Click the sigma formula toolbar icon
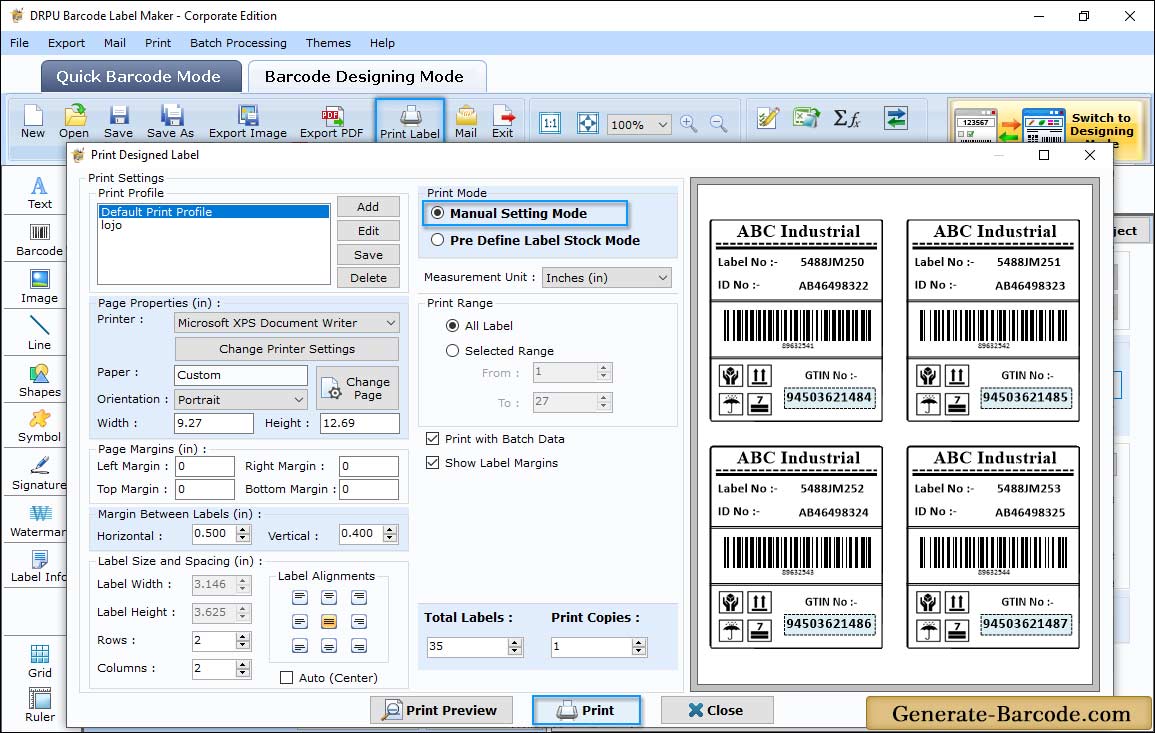This screenshot has width=1155, height=733. [846, 118]
